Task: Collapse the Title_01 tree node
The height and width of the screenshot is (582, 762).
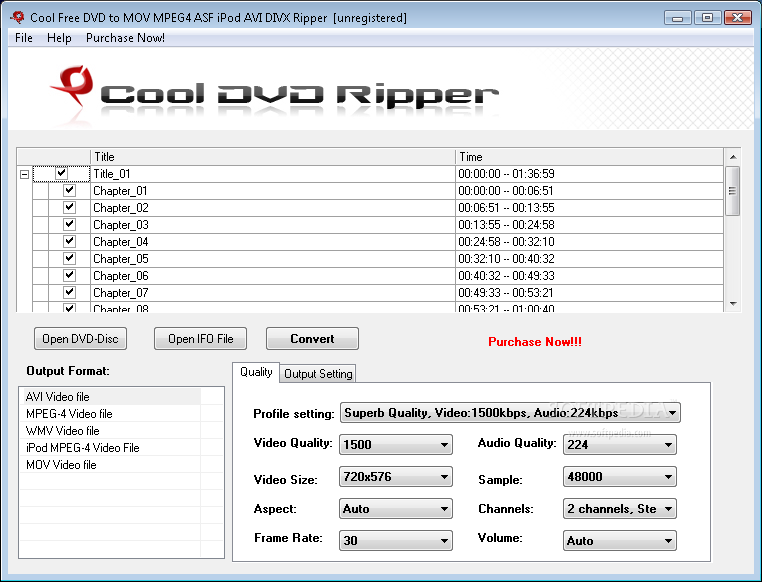Action: [24, 174]
